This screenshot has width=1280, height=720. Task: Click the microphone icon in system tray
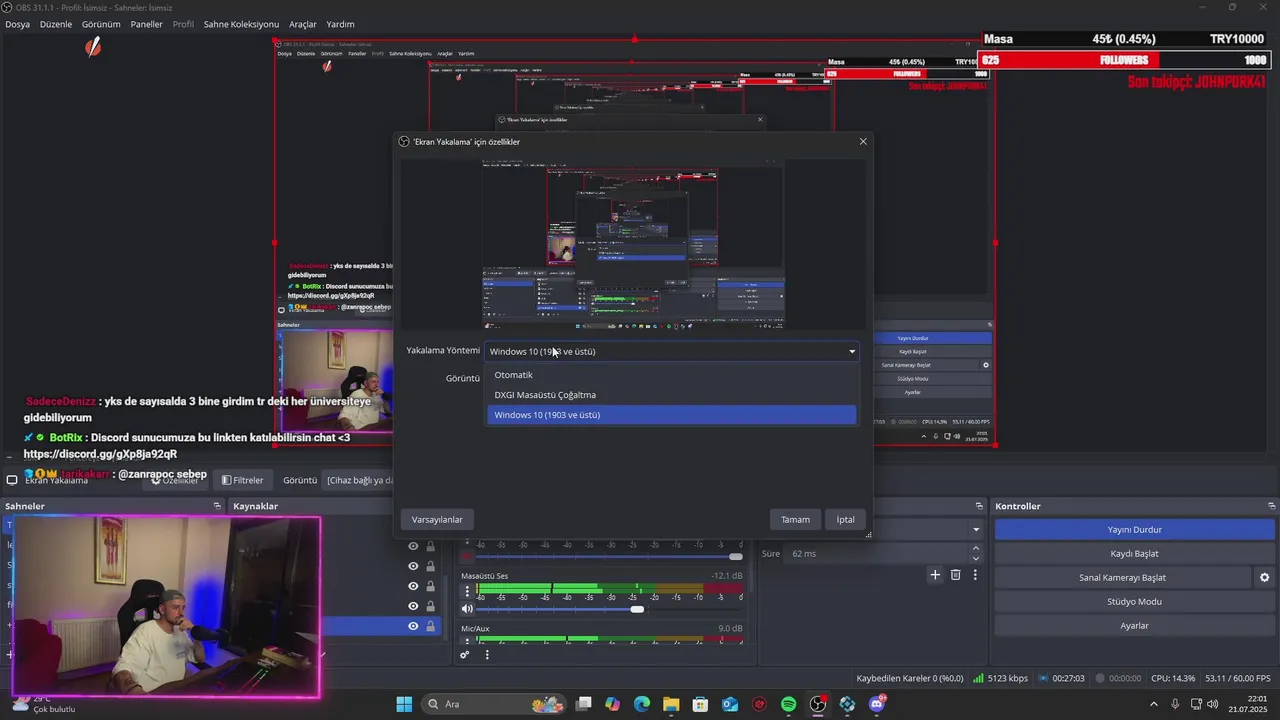click(x=1175, y=704)
